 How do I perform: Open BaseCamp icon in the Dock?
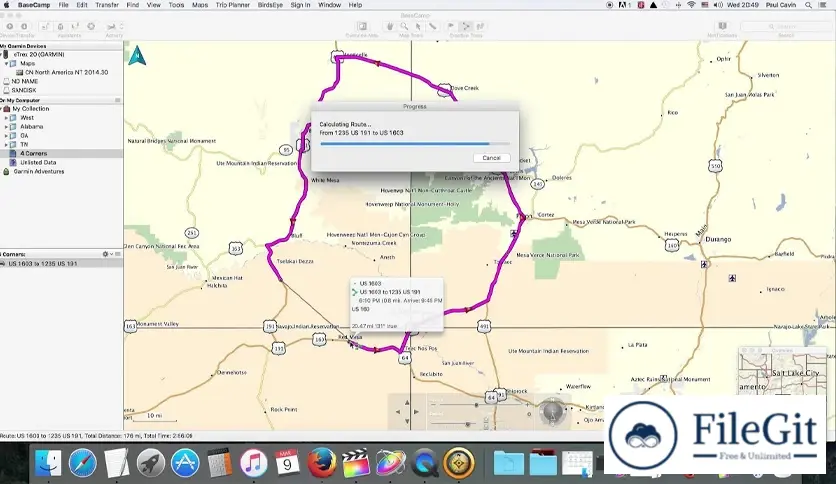(x=459, y=463)
